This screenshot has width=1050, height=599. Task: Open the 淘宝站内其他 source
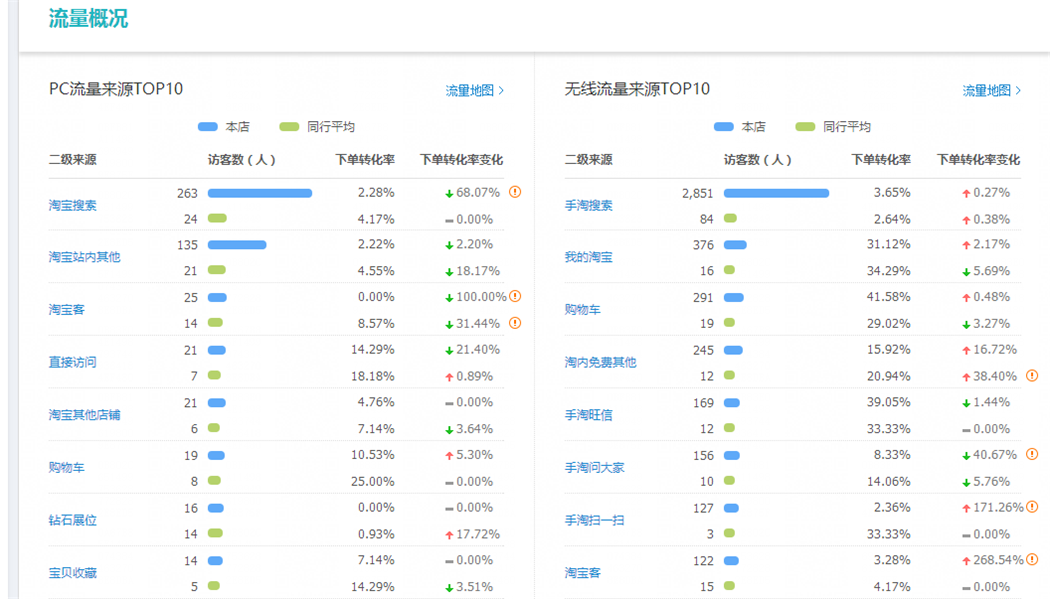click(84, 257)
